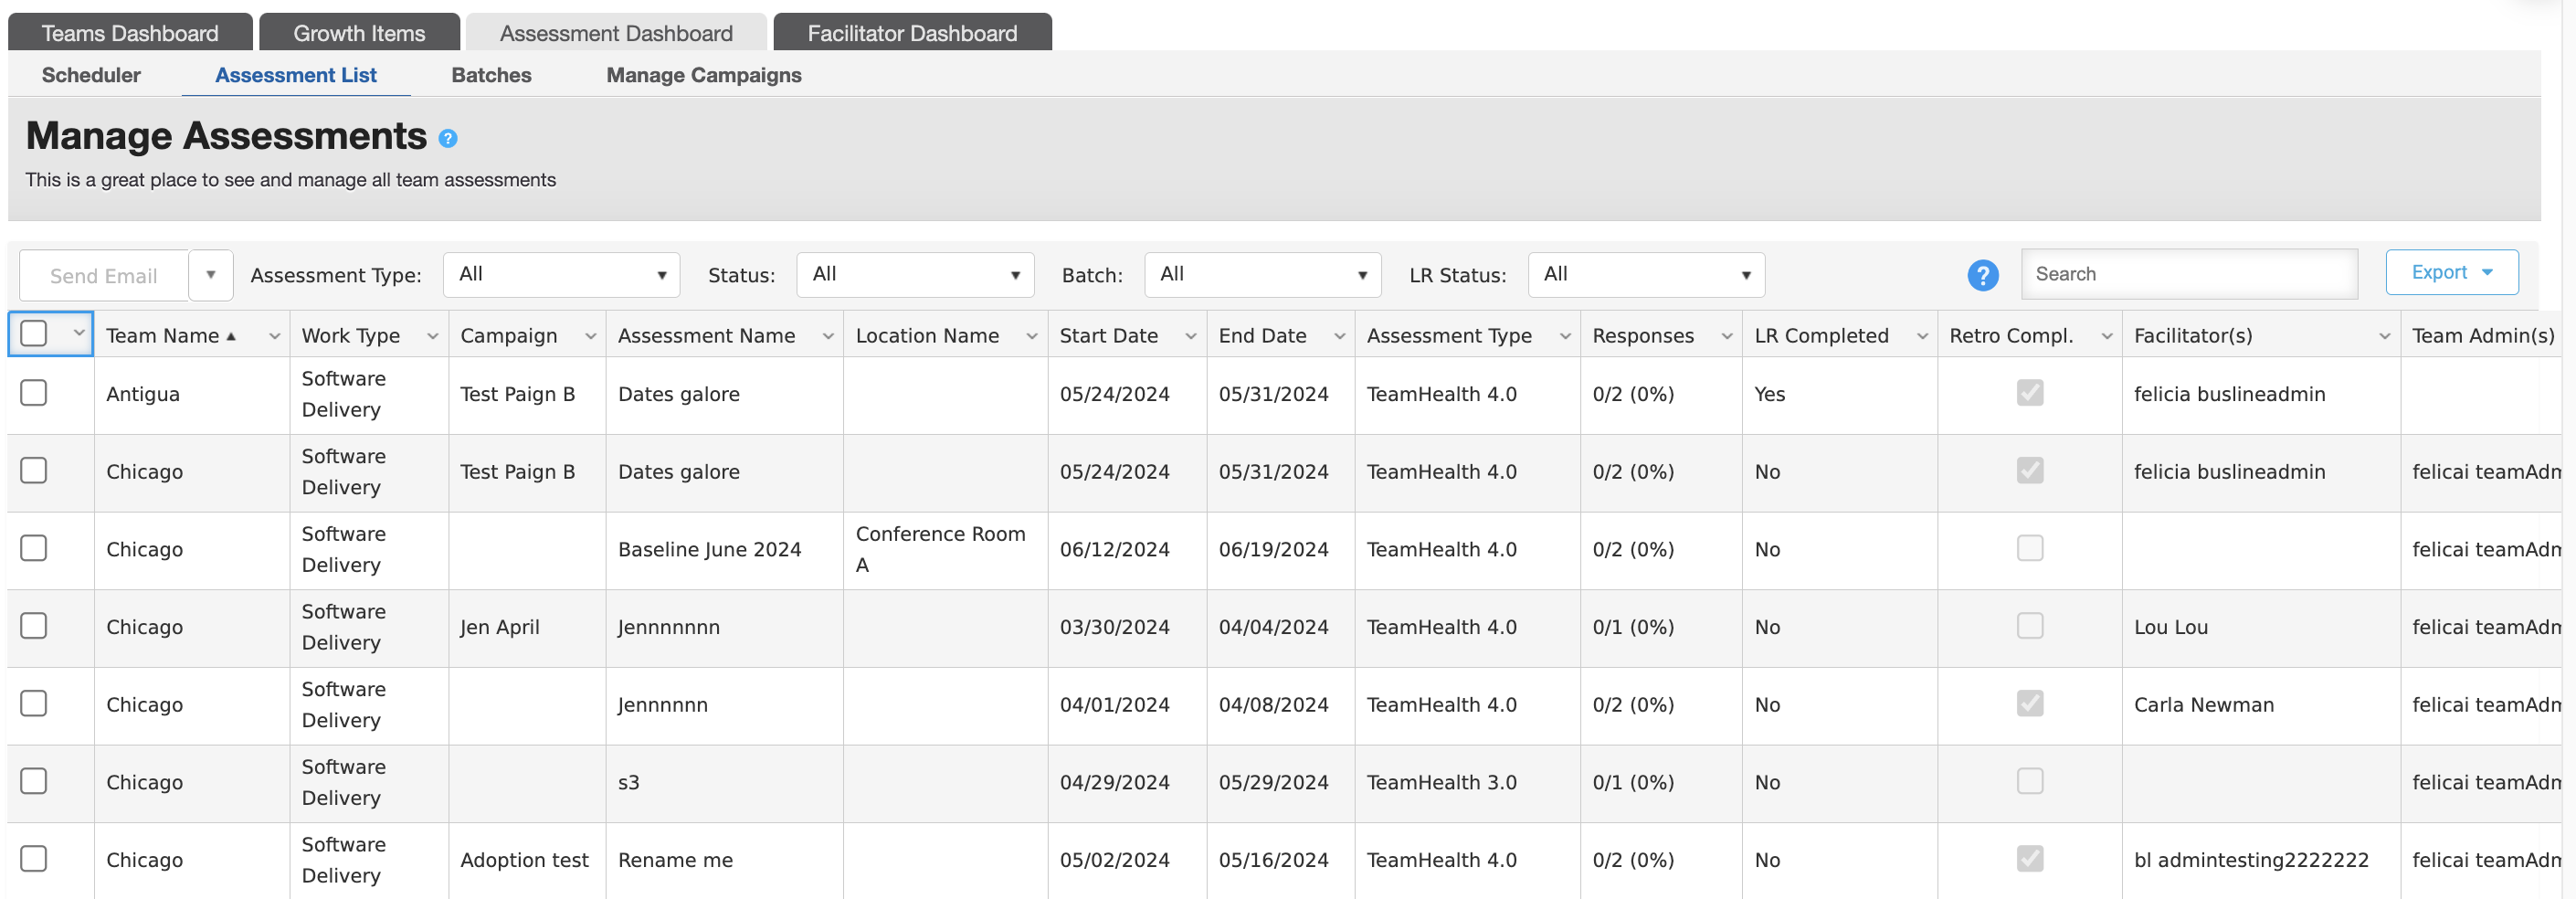
Task: Select Chicago Test Paign B row checkbox
Action: (34, 471)
